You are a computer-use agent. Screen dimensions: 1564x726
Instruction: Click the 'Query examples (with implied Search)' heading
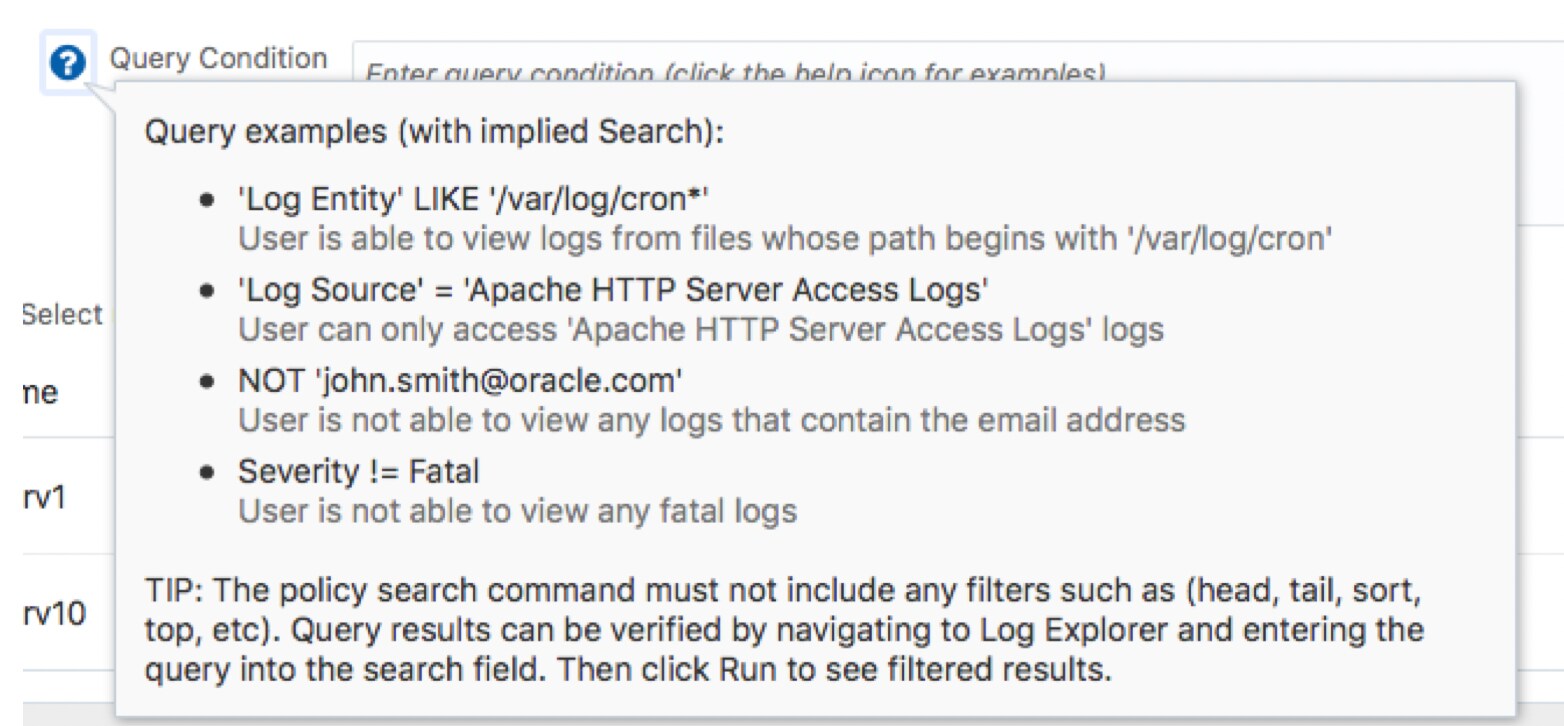coord(434,133)
